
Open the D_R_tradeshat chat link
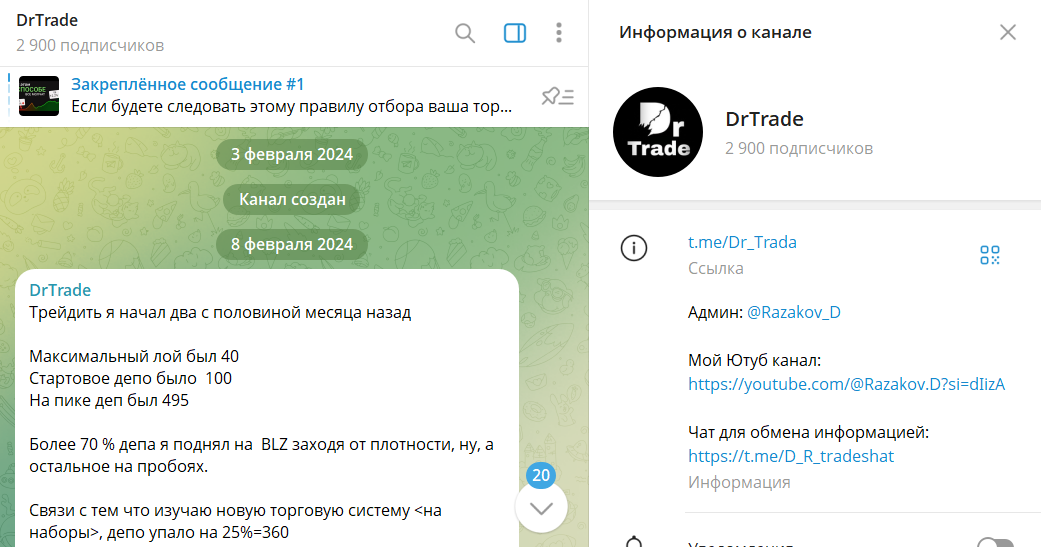tap(790, 456)
